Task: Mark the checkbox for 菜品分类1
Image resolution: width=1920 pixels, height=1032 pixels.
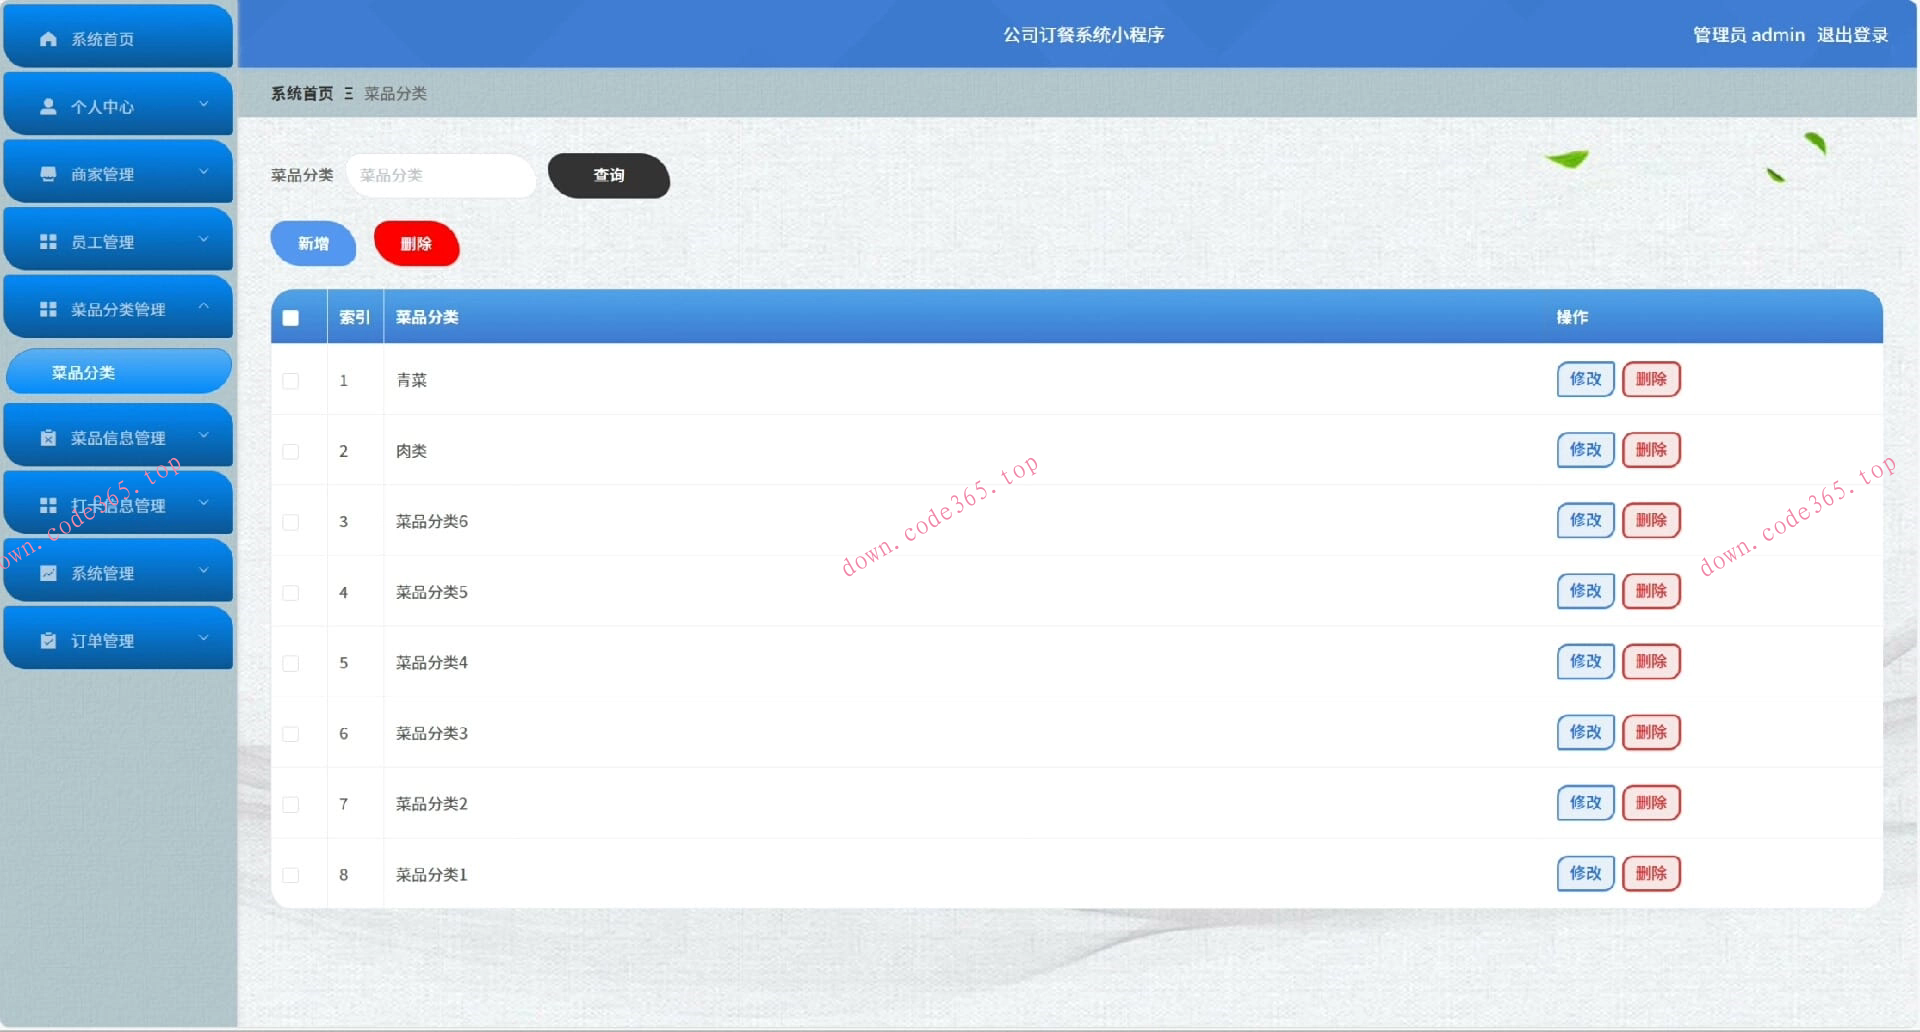Action: tap(291, 876)
